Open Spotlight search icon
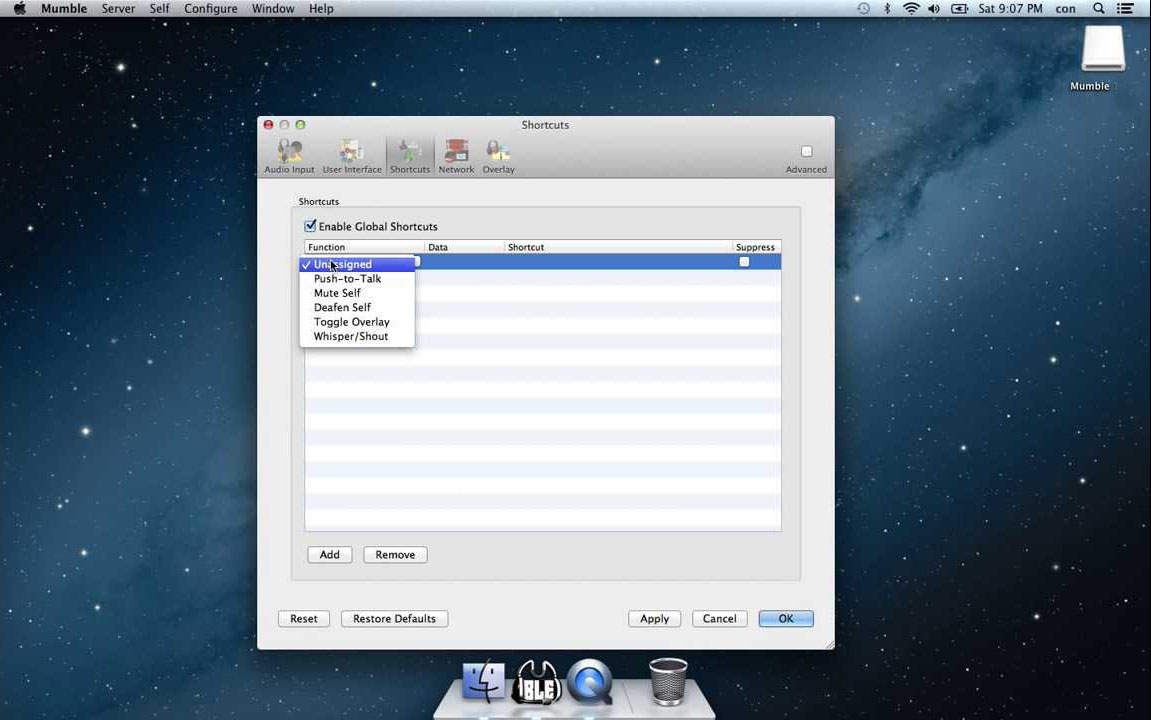This screenshot has width=1151, height=720. pyautogui.click(x=1098, y=9)
